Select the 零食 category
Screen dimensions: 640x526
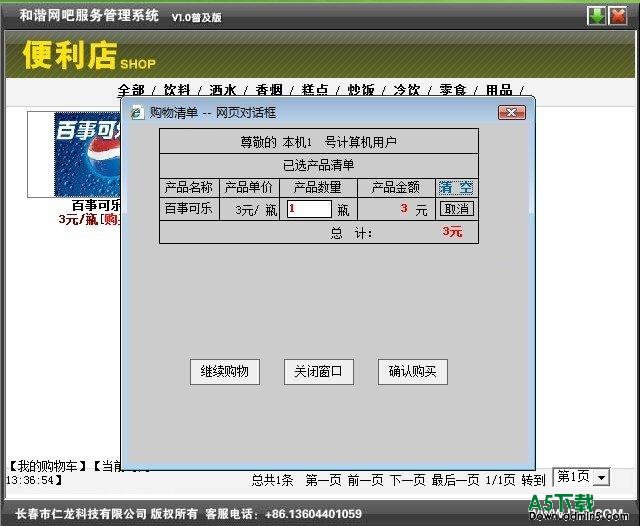453,90
